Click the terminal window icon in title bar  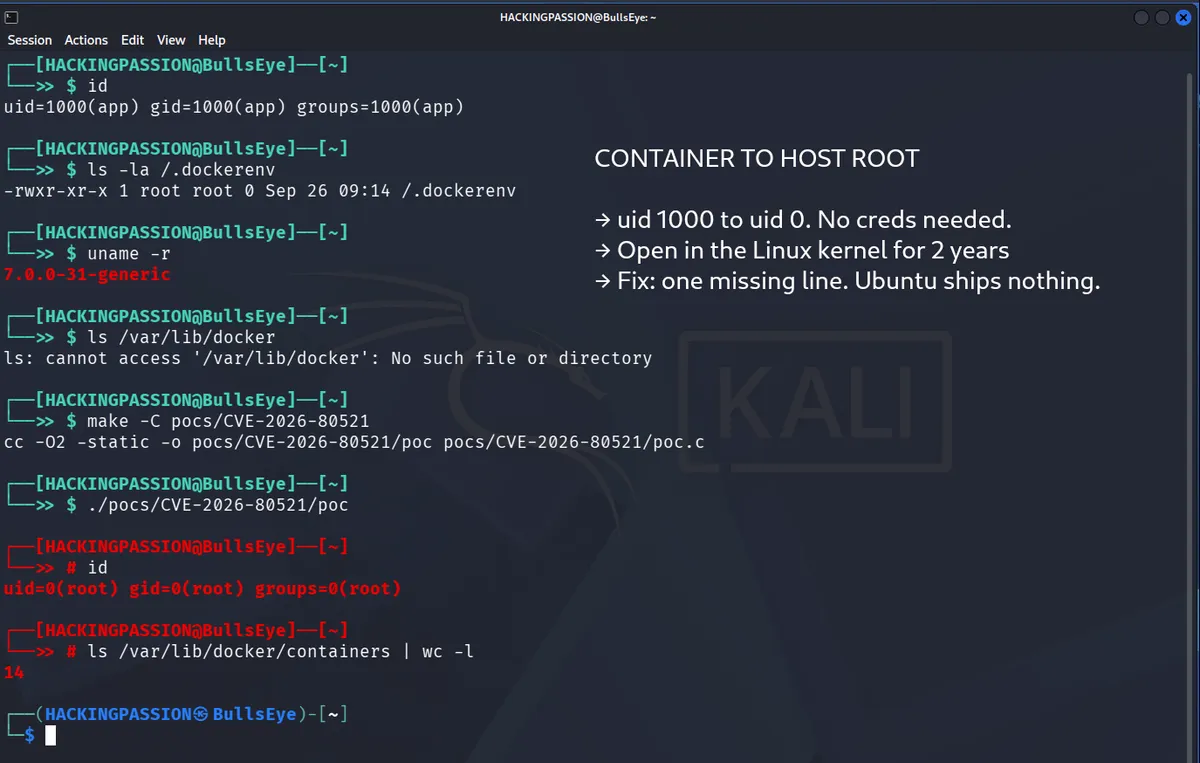coord(10,17)
